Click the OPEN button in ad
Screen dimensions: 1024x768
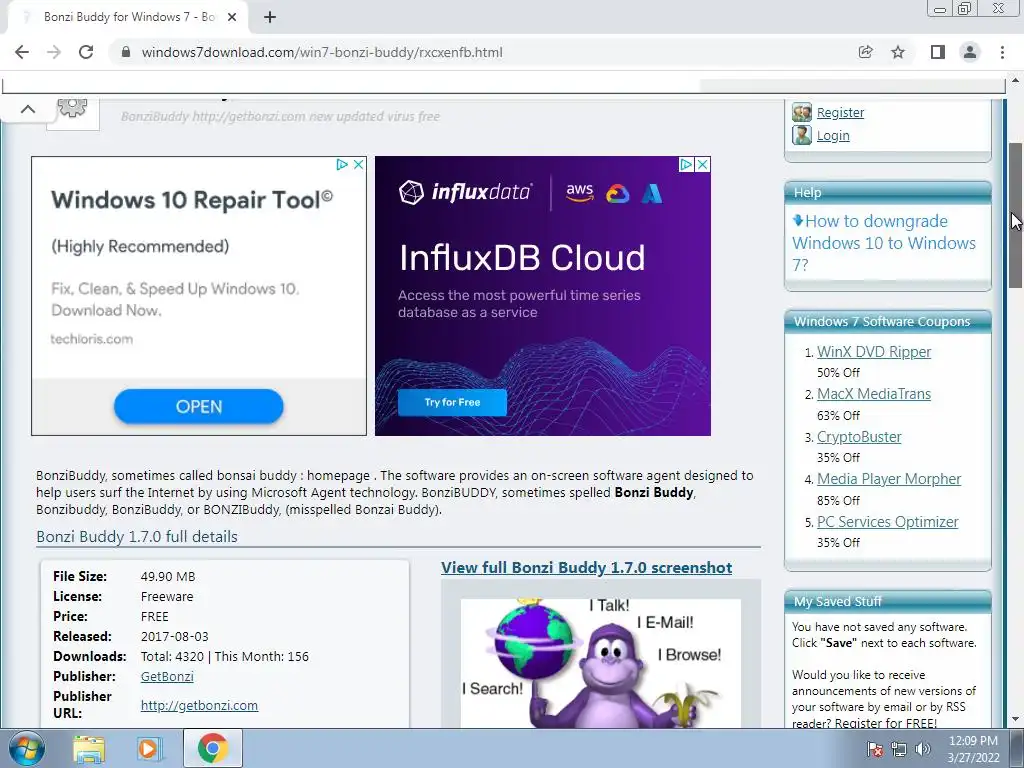click(199, 406)
